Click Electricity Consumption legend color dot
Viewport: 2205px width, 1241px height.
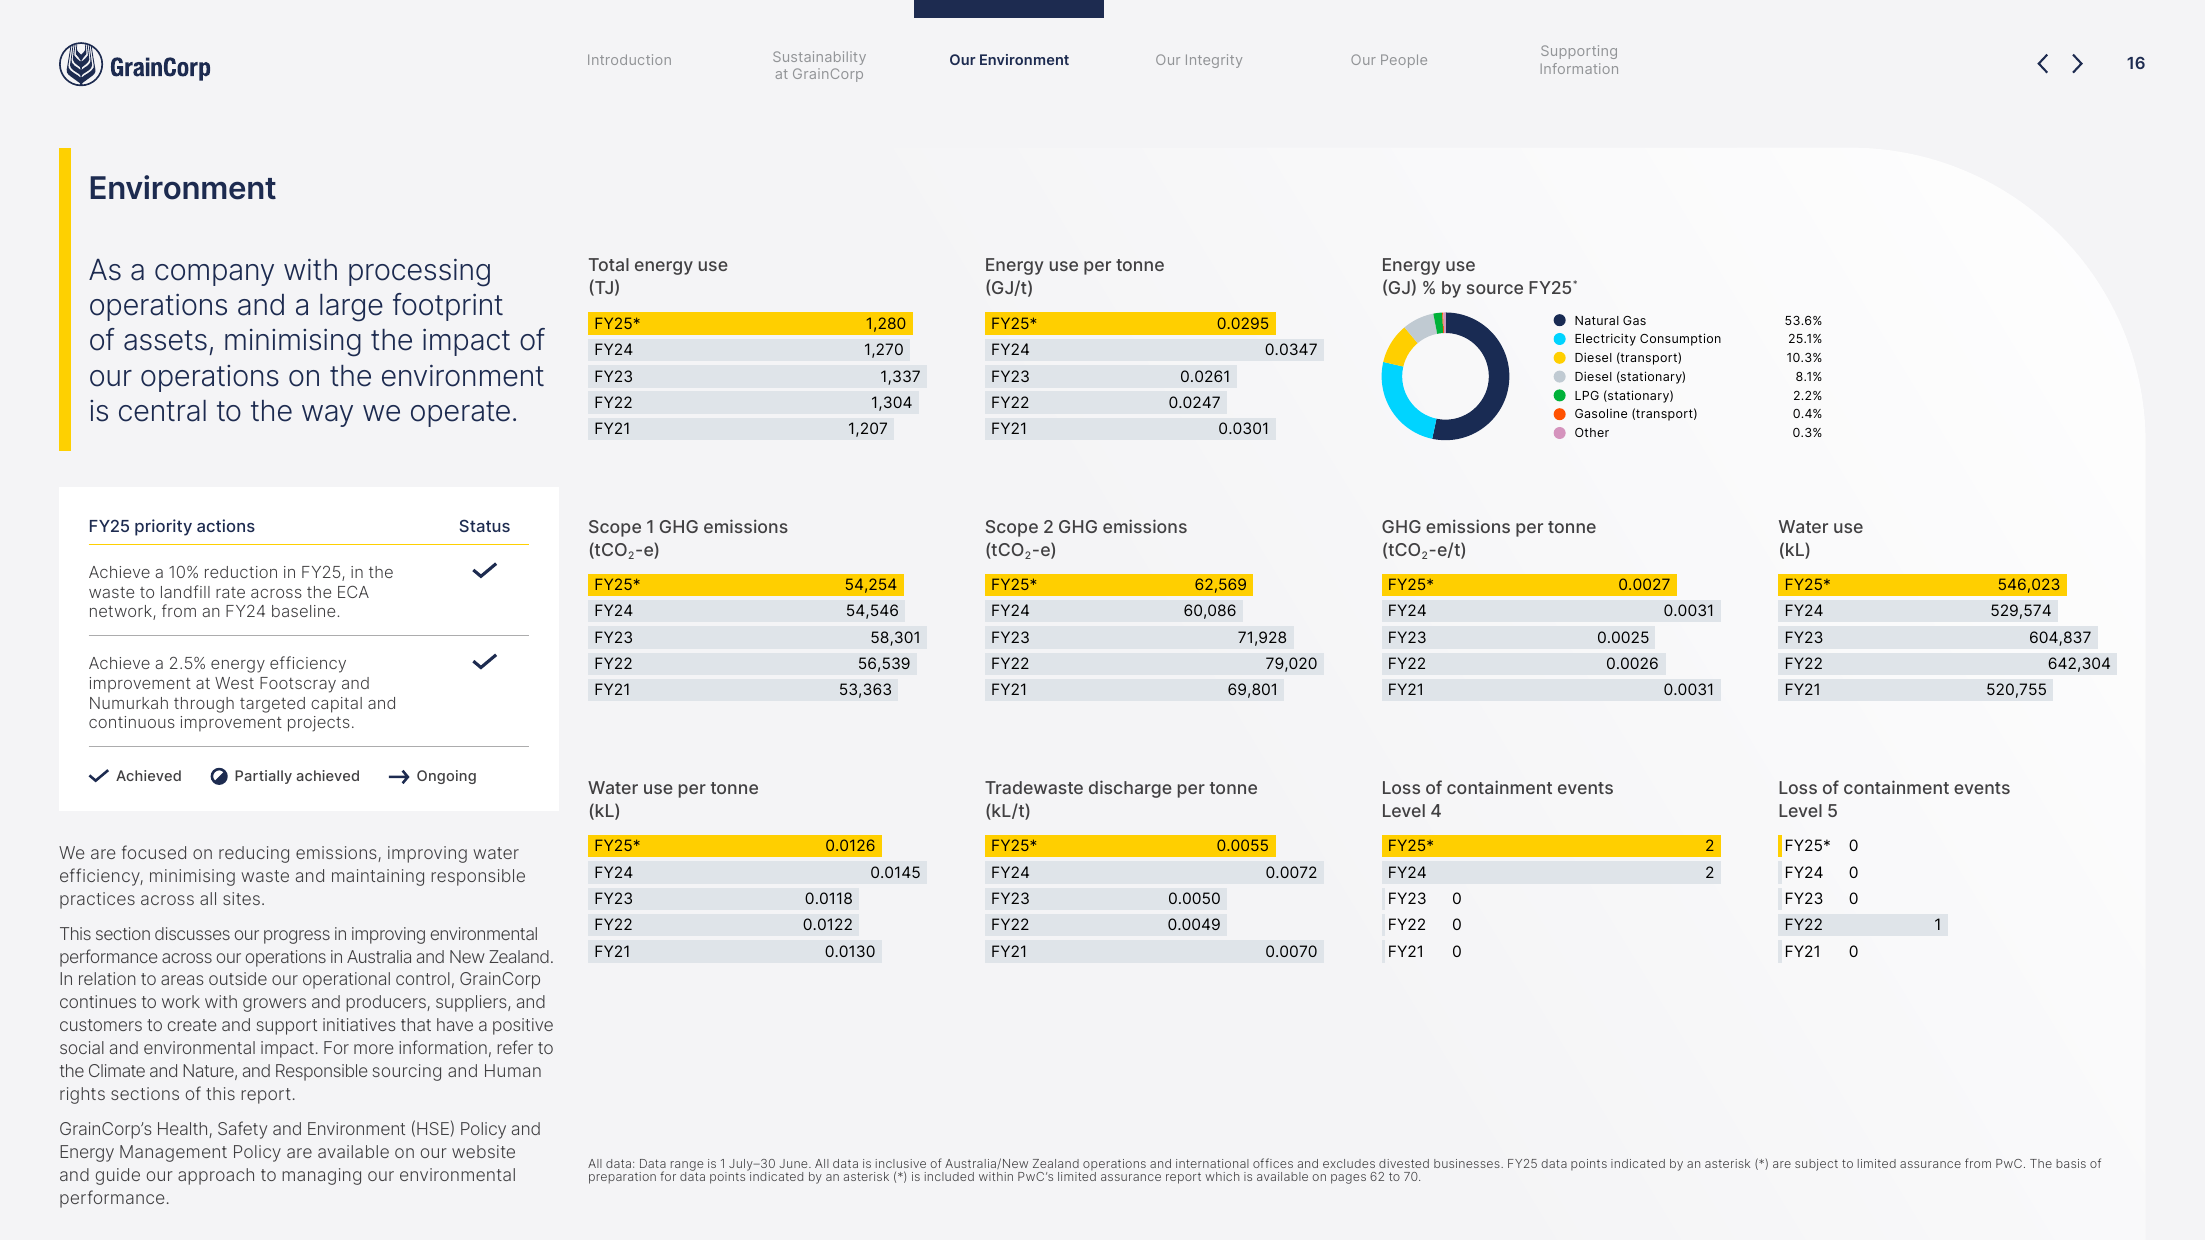[x=1559, y=339]
